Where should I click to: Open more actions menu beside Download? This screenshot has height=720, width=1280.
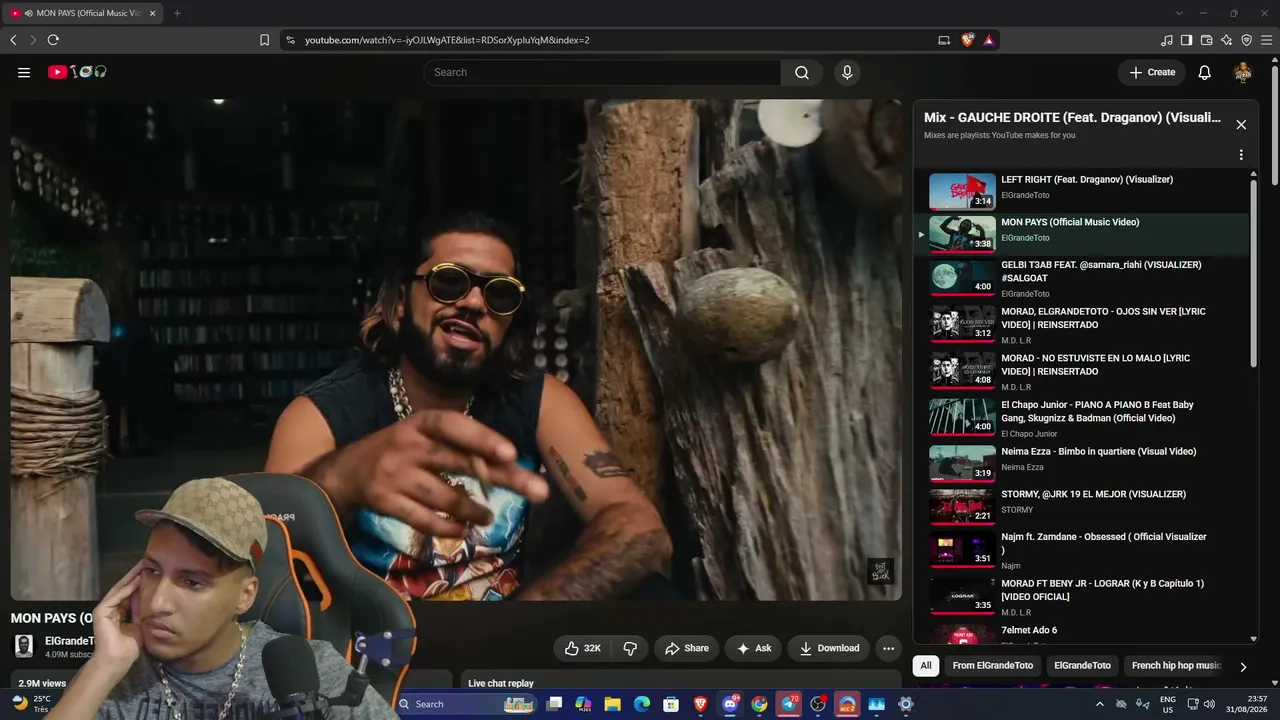[888, 648]
